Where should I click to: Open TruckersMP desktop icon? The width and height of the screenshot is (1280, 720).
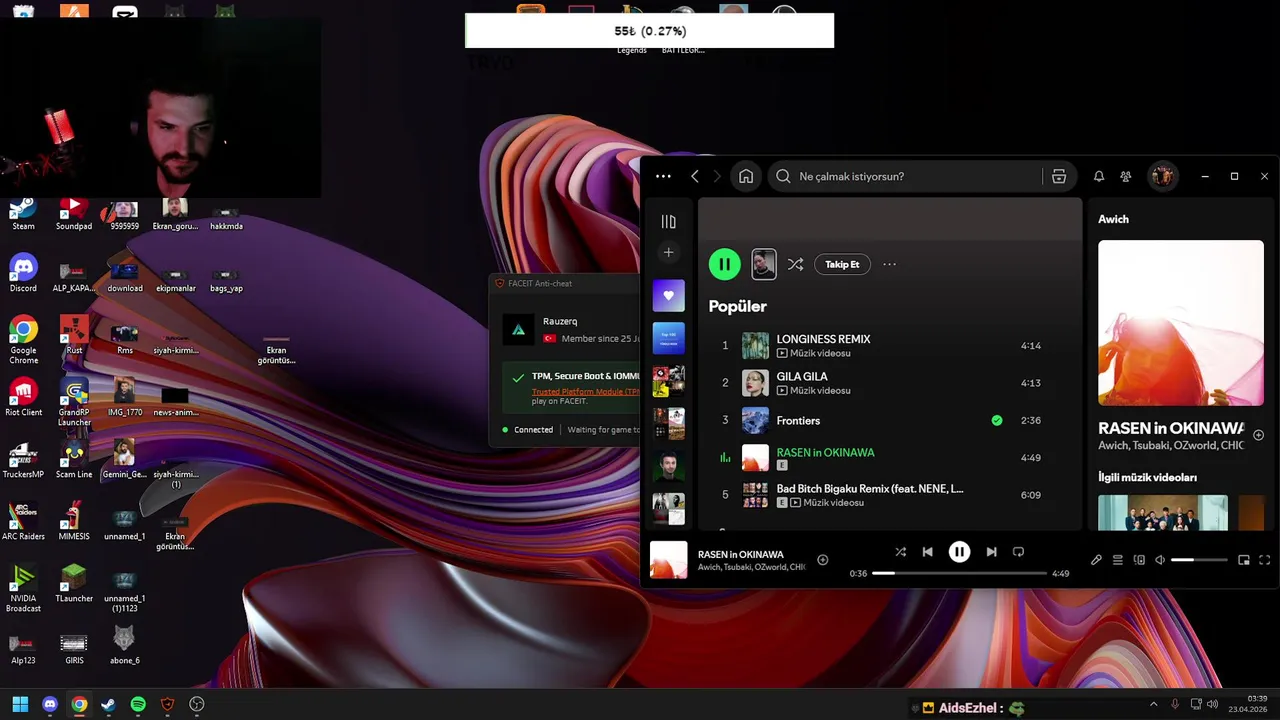(23, 460)
